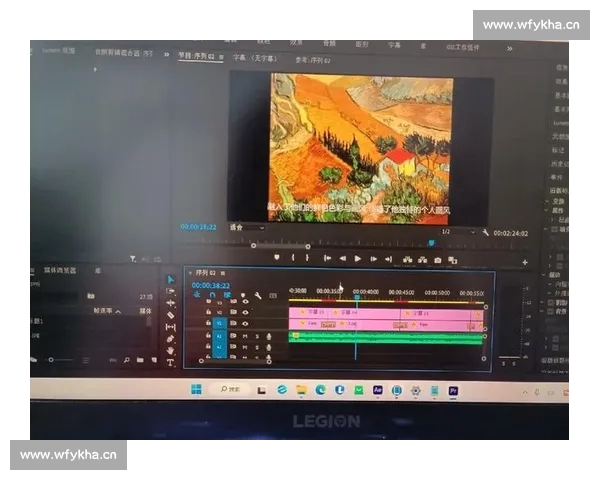This screenshot has height=480, width=600.
Task: Toggle V2 track output eye
Action: [245, 312]
